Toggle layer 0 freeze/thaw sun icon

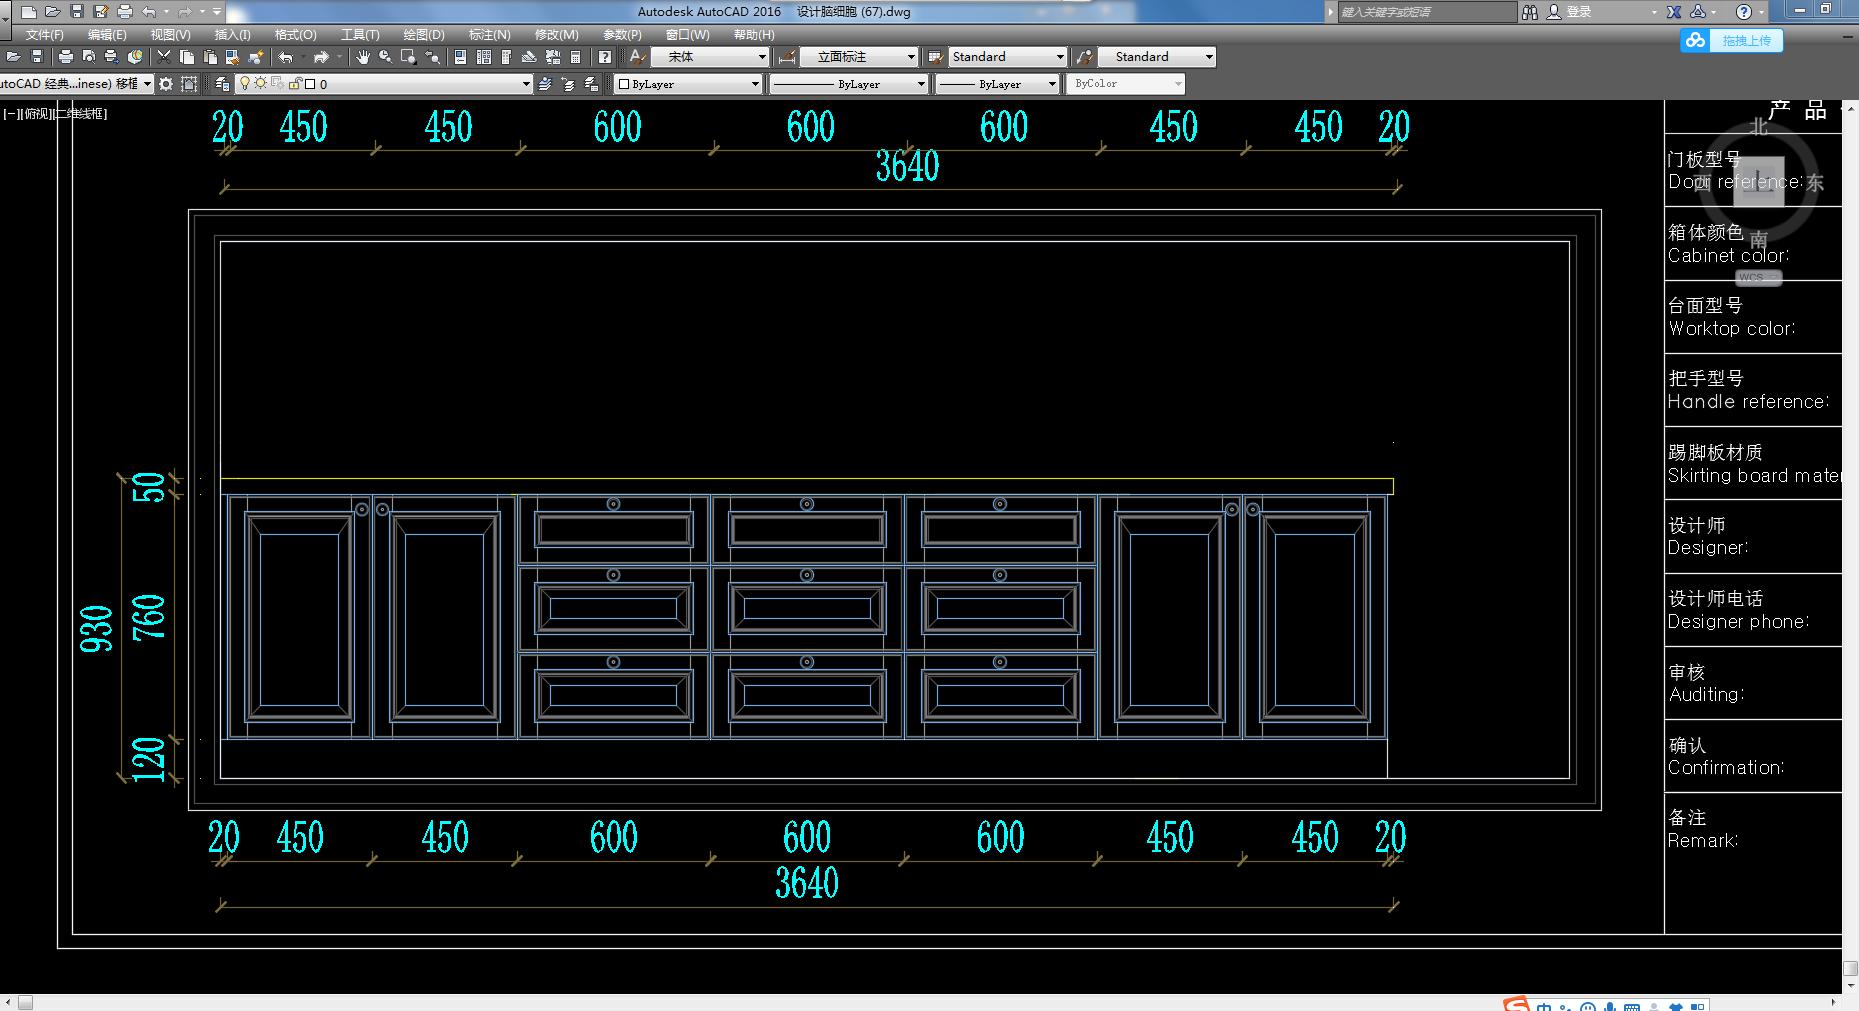(261, 84)
